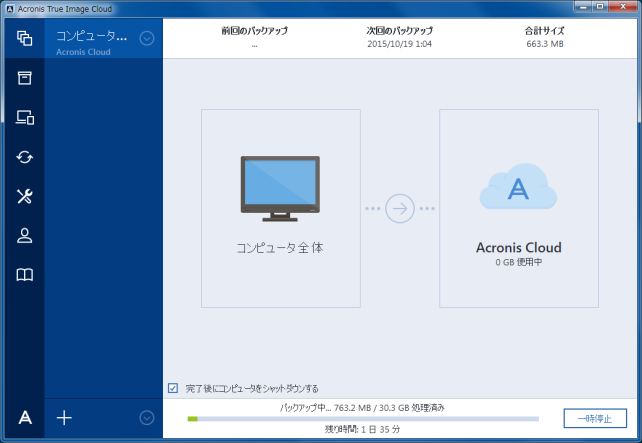
Task: Expand options arrow for コンピュータ backup item
Action: click(147, 38)
